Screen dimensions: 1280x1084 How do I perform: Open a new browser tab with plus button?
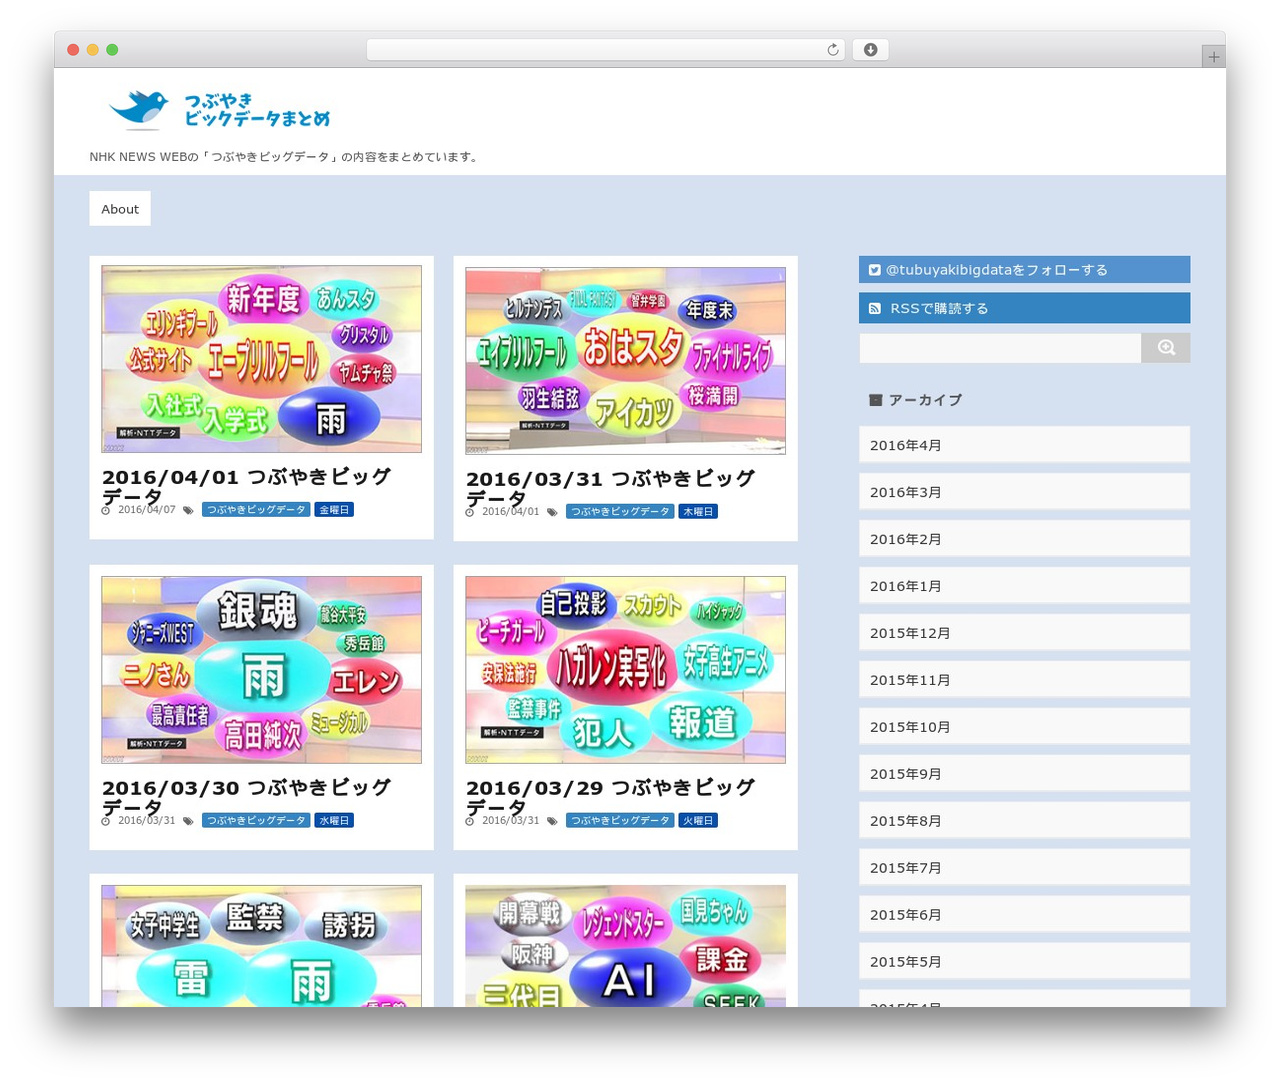[1213, 57]
